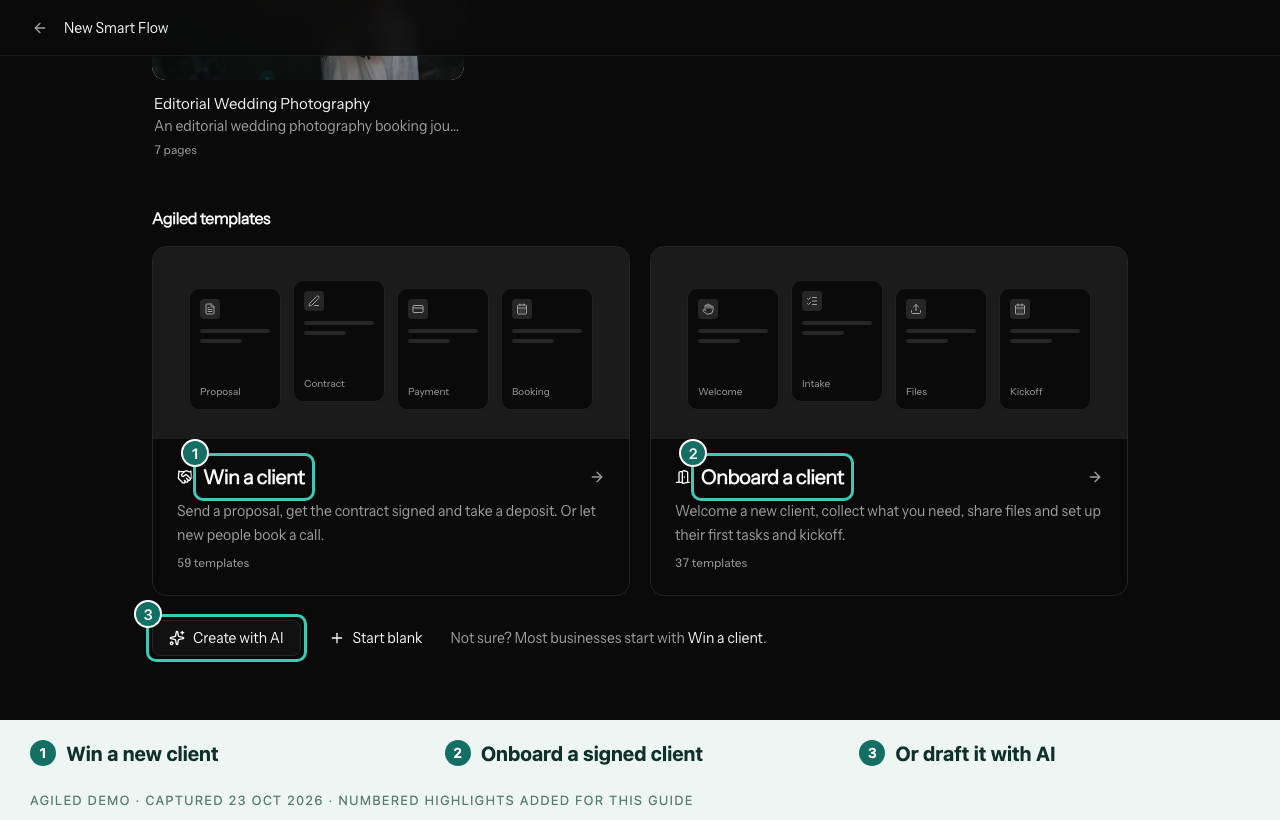1280x820 pixels.
Task: Click the Payment step label
Action: (428, 392)
